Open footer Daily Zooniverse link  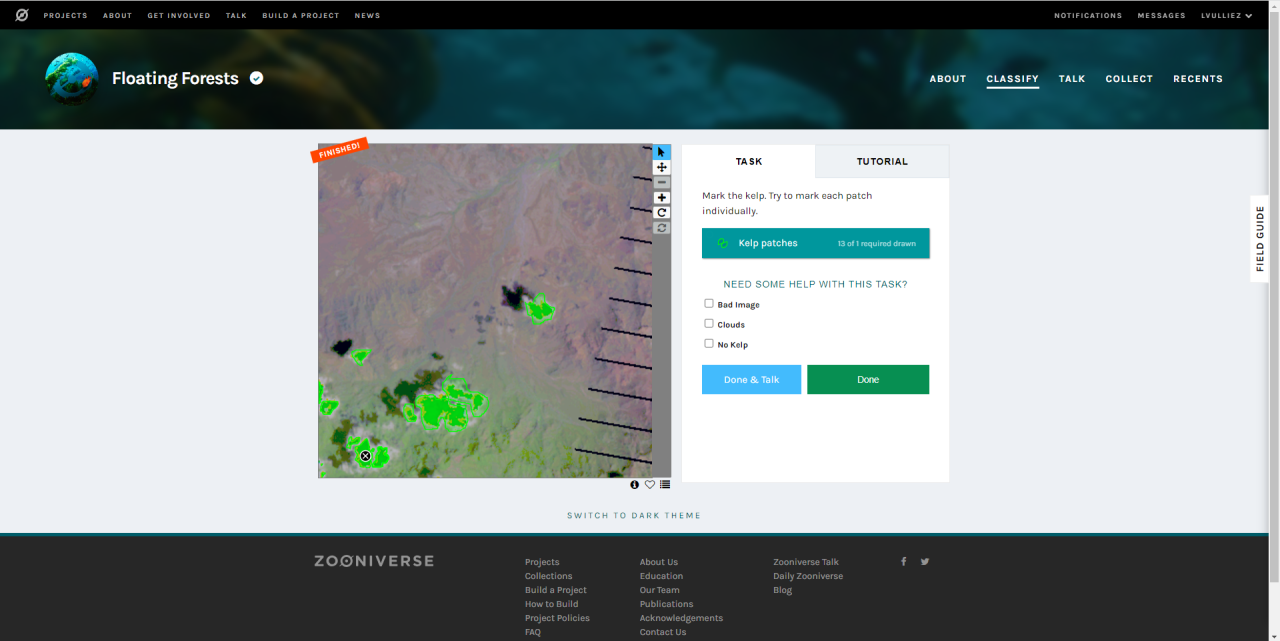pyautogui.click(x=808, y=576)
